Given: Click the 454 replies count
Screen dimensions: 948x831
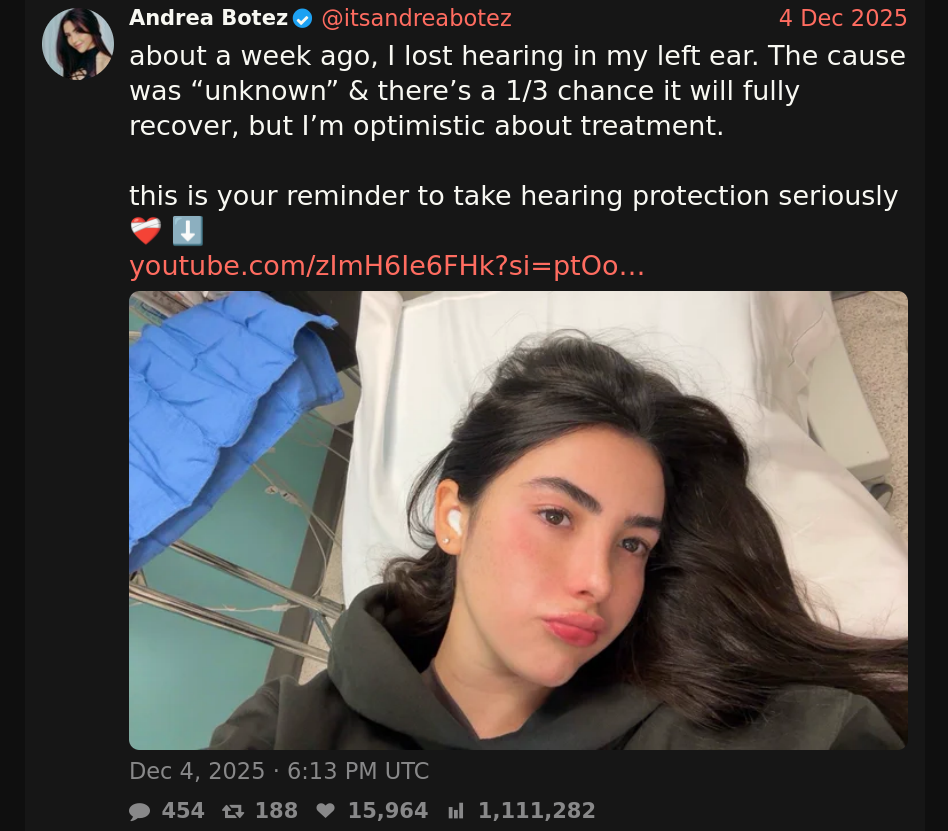Looking at the screenshot, I should click(183, 810).
